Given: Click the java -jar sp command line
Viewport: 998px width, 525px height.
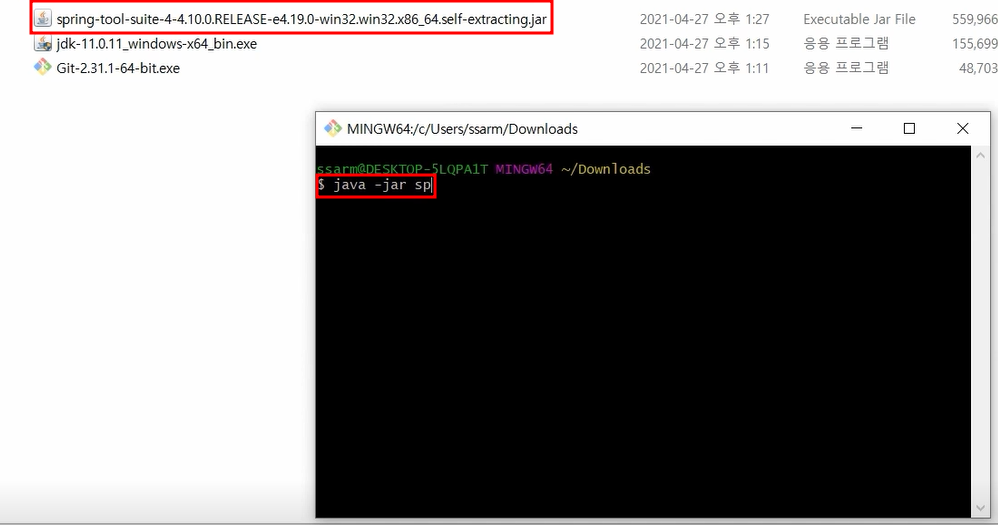Looking at the screenshot, I should tap(376, 185).
